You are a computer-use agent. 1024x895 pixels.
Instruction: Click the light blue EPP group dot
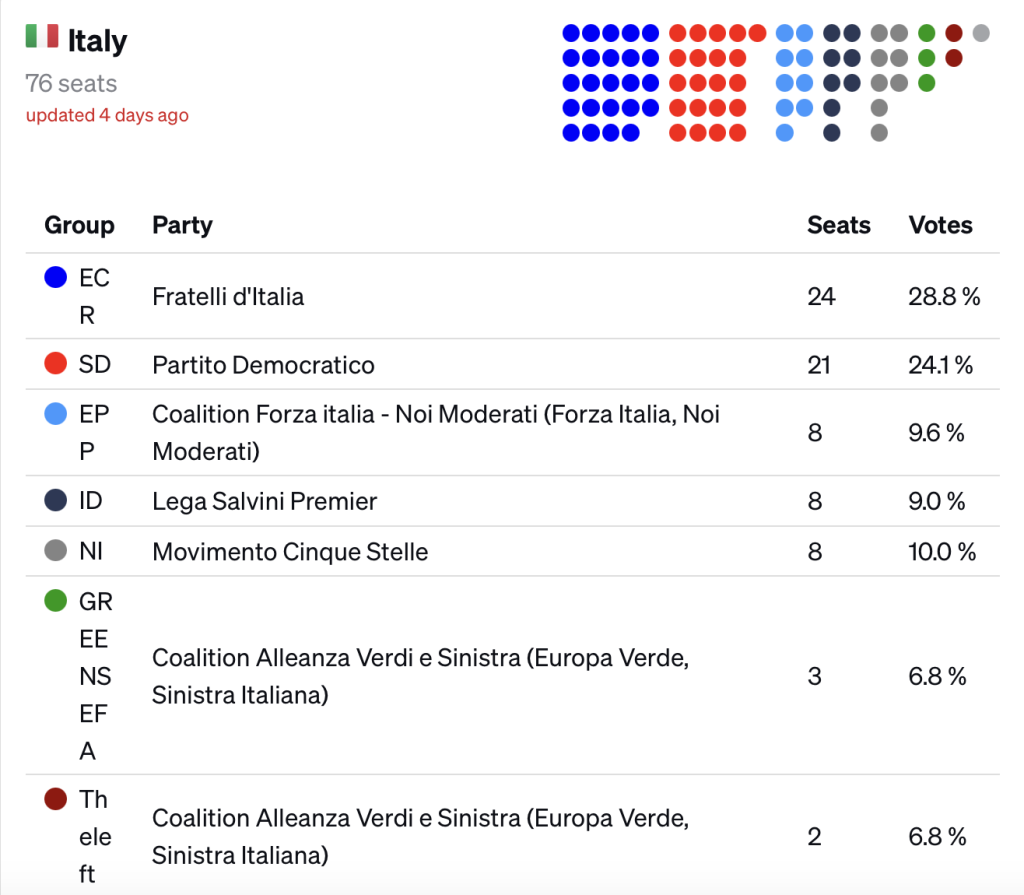pos(56,414)
